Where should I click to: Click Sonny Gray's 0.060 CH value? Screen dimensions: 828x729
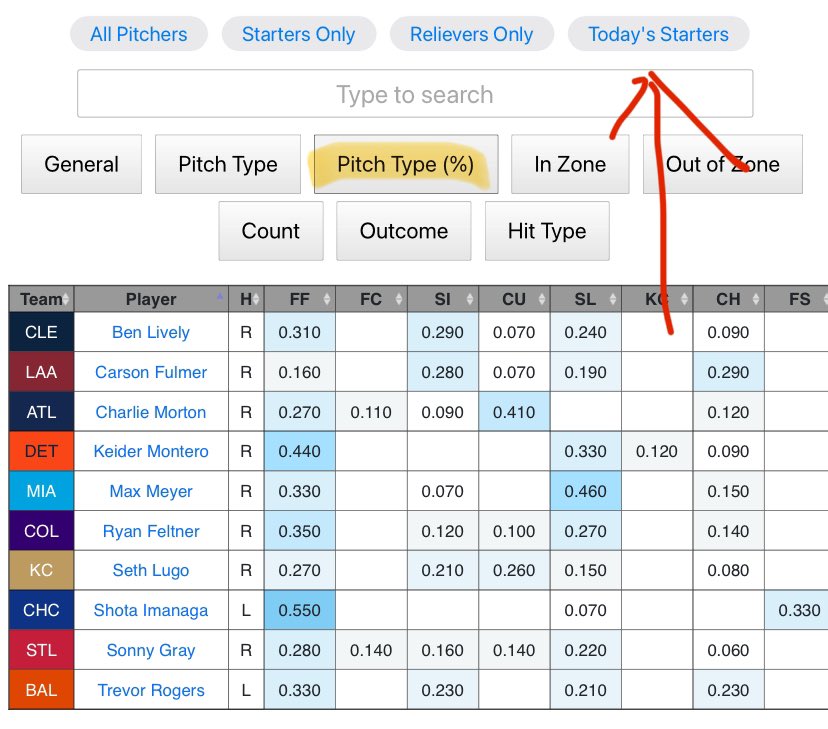click(x=728, y=650)
